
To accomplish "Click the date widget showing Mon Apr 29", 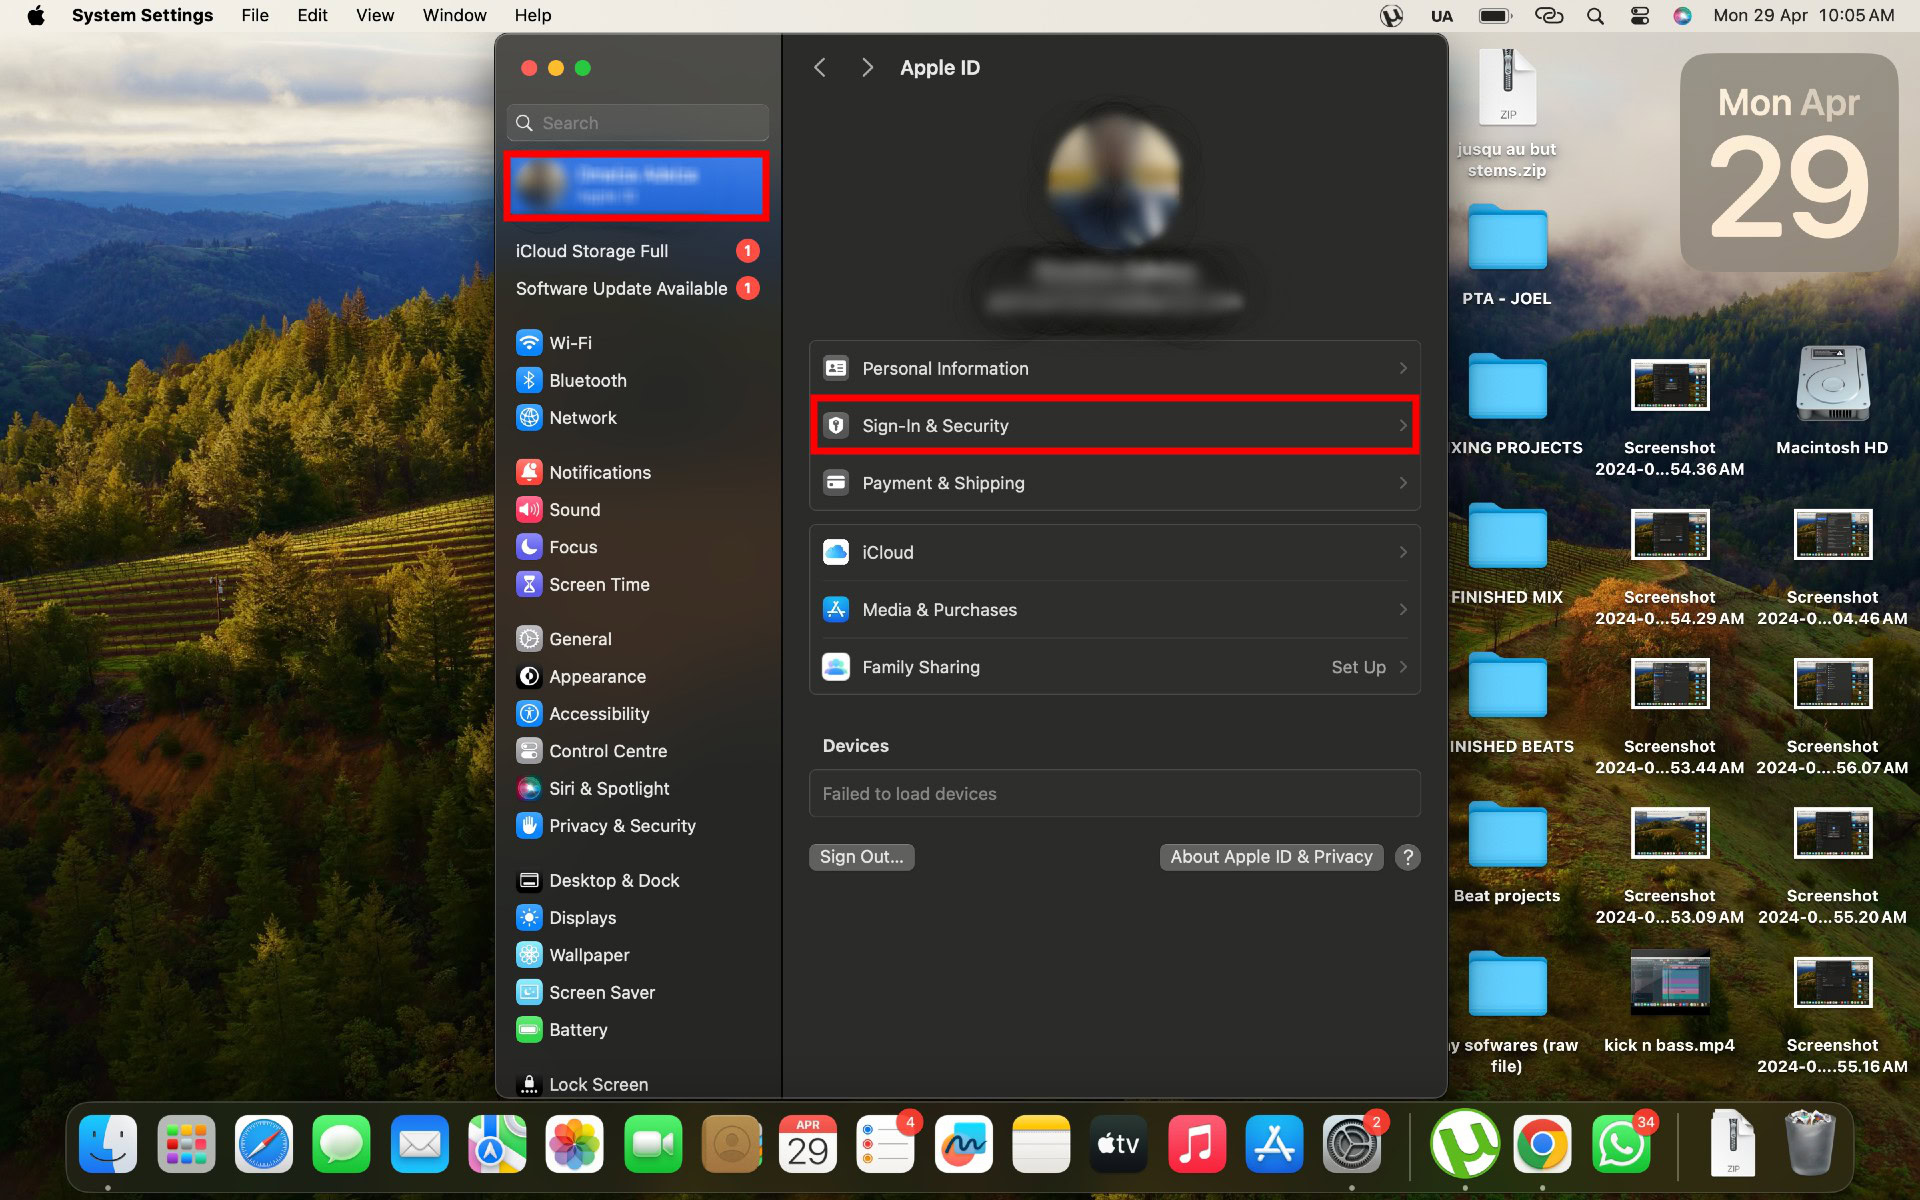I will pyautogui.click(x=1789, y=162).
